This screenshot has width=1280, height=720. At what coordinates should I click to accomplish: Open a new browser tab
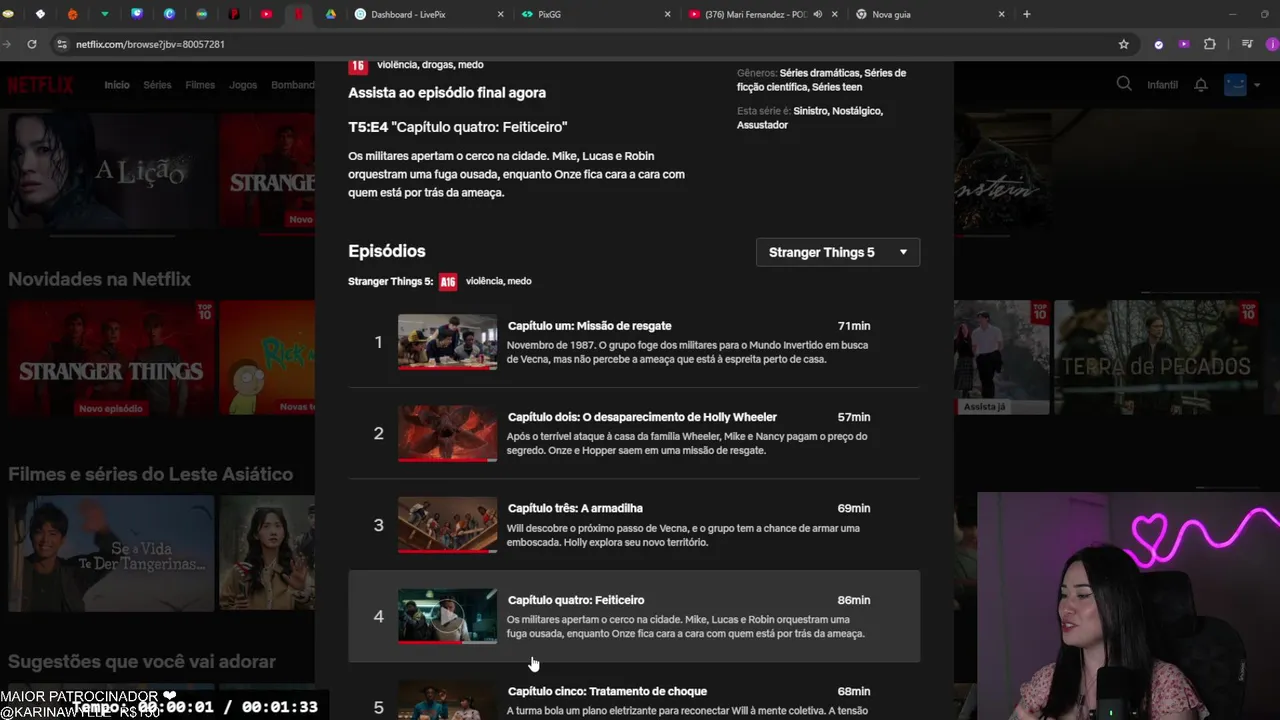(x=1026, y=14)
